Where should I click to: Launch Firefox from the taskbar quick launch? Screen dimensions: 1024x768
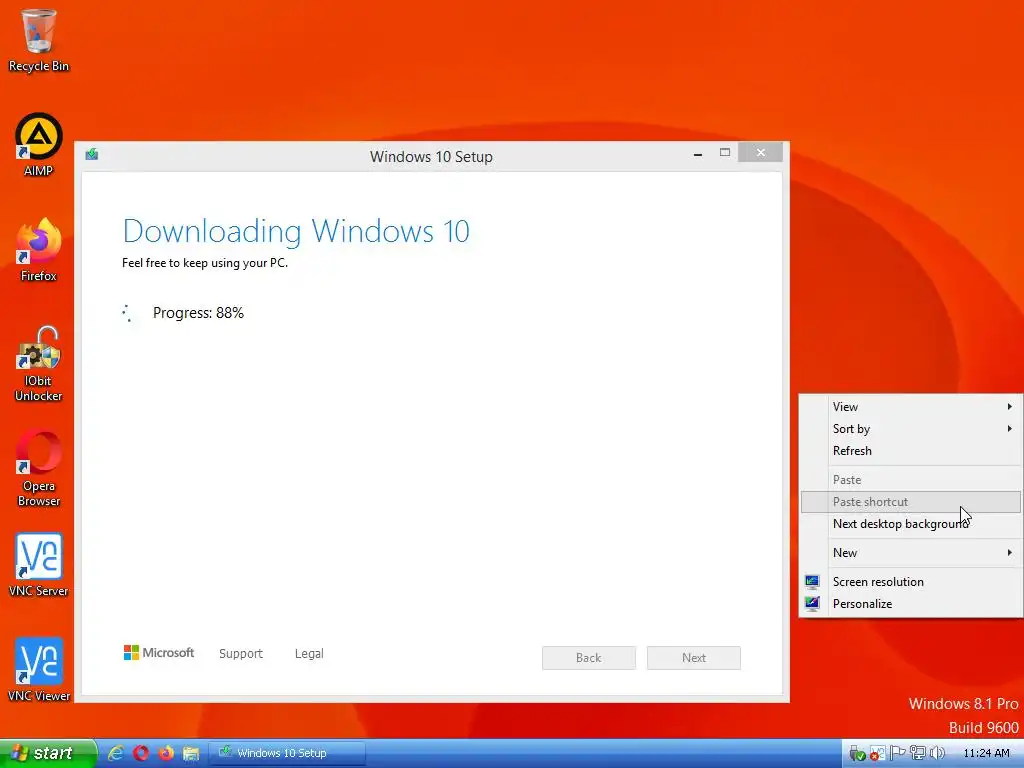[x=166, y=753]
